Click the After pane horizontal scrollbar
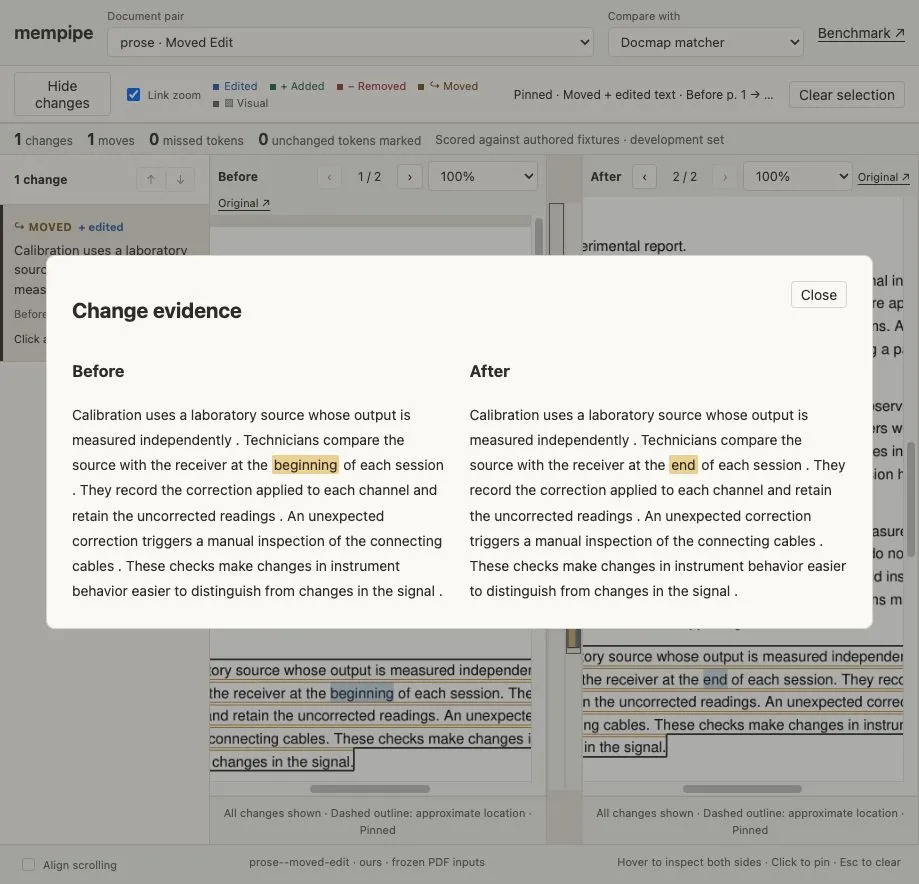The image size is (919, 884). coord(742,789)
